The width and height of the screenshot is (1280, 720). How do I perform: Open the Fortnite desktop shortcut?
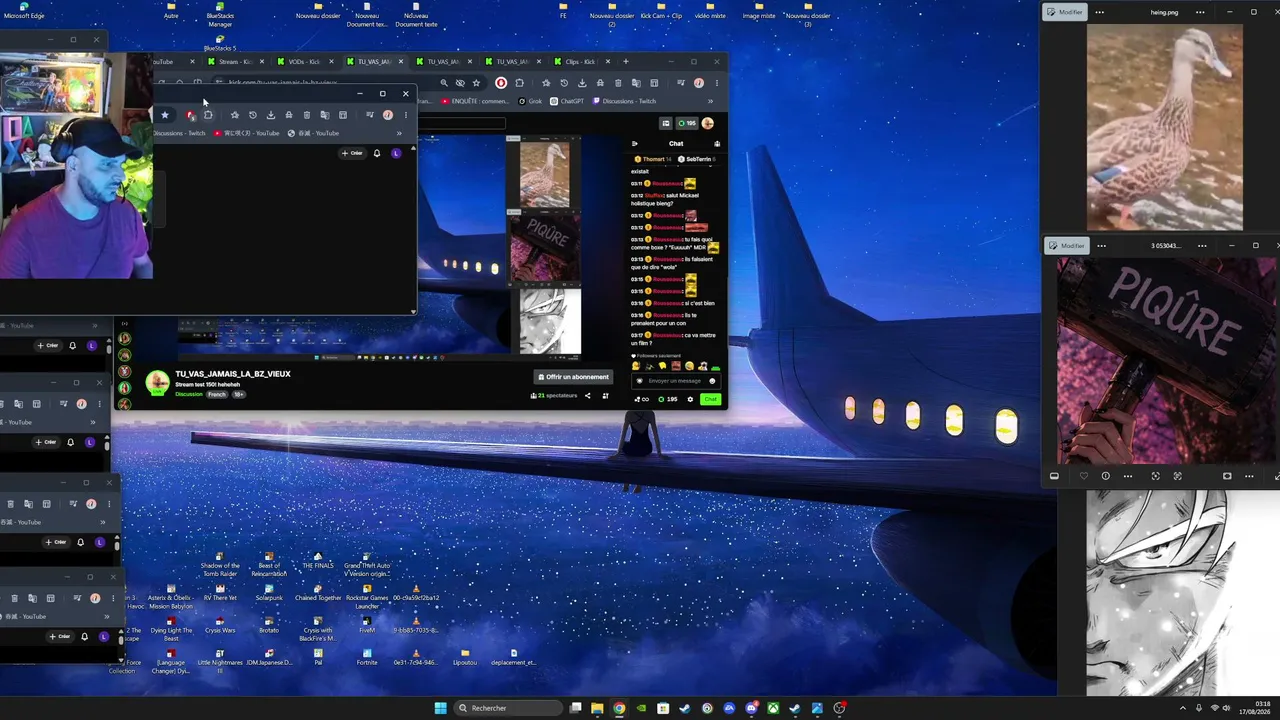pyautogui.click(x=367, y=656)
